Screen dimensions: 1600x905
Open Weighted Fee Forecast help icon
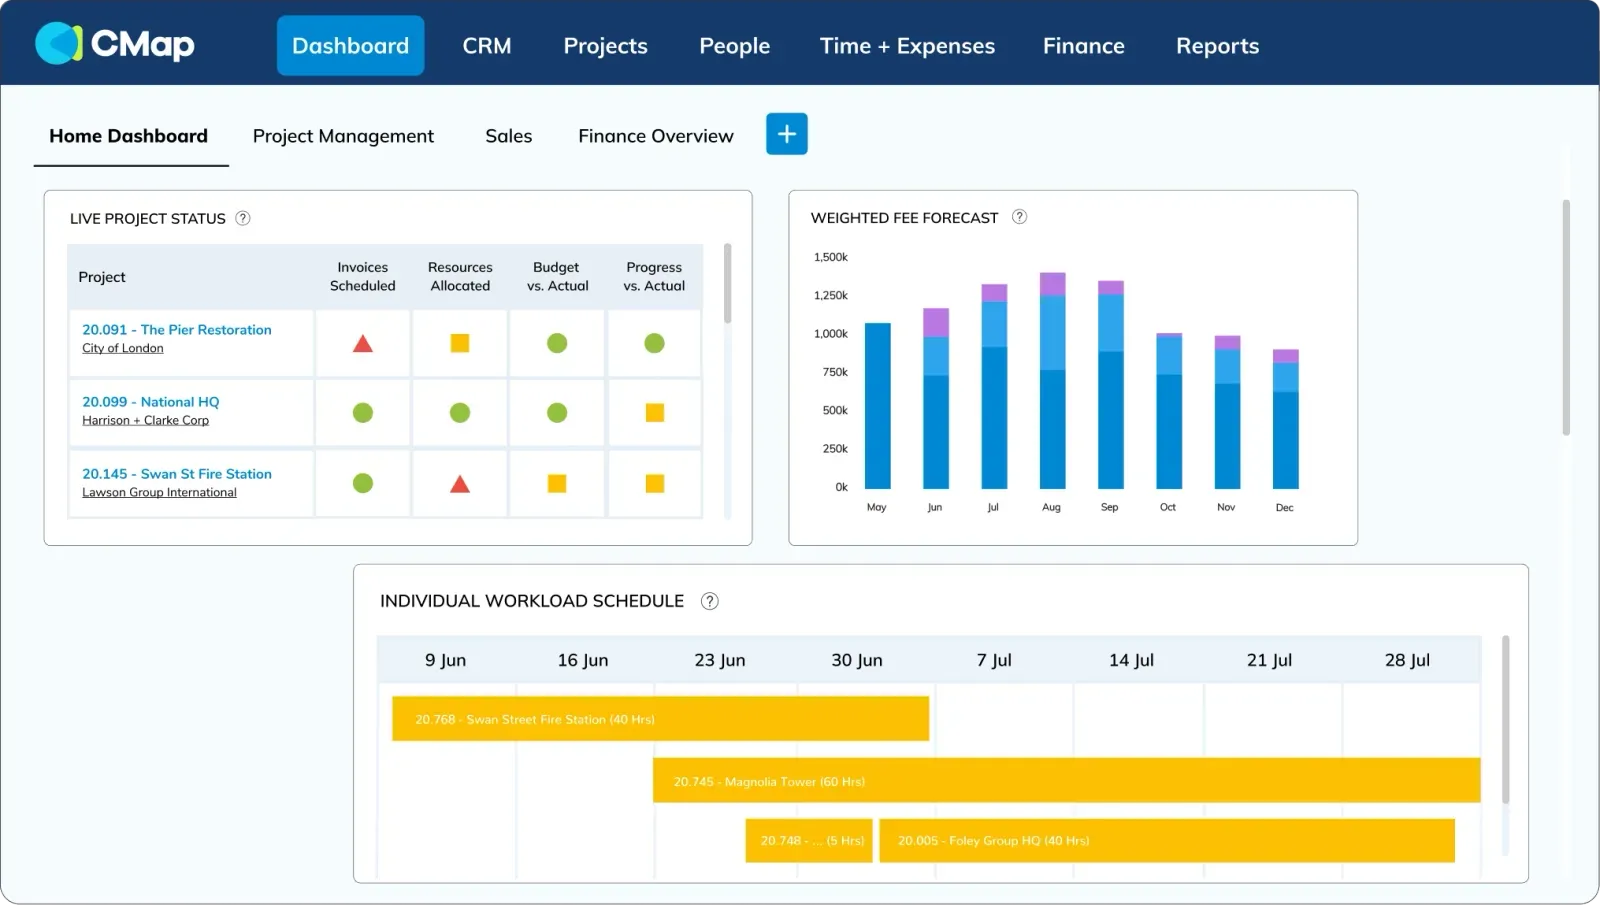[1019, 217]
